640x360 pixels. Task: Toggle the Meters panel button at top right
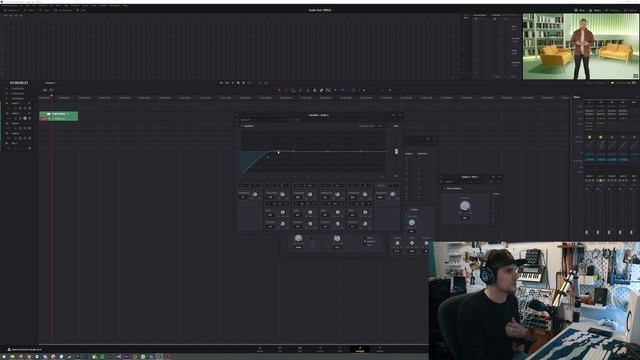tap(595, 10)
